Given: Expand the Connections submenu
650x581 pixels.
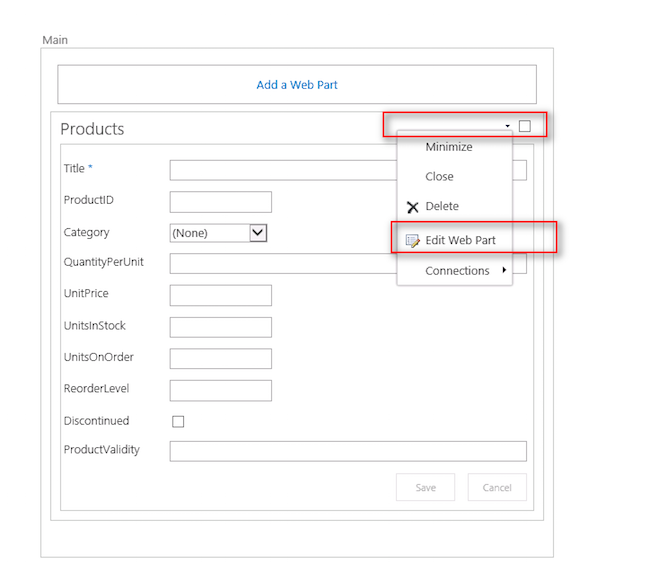Looking at the screenshot, I should click(457, 271).
